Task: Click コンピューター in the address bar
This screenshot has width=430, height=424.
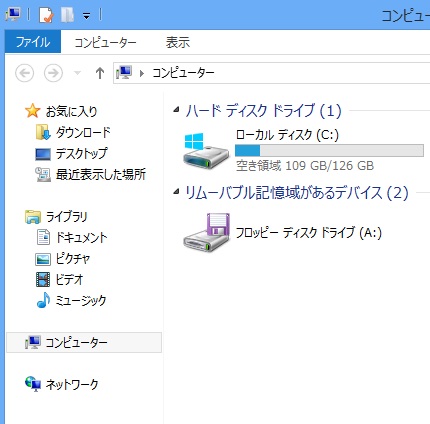Action: [183, 73]
